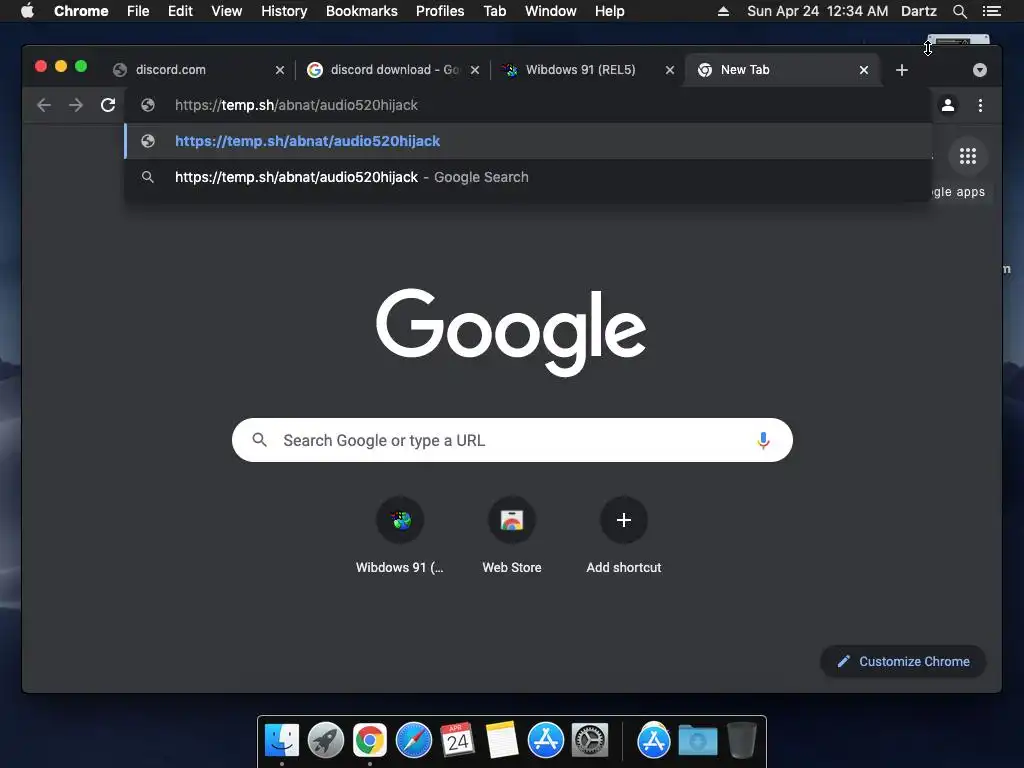The width and height of the screenshot is (1024, 768).
Task: Close the discord.com tab
Action: pyautogui.click(x=280, y=70)
